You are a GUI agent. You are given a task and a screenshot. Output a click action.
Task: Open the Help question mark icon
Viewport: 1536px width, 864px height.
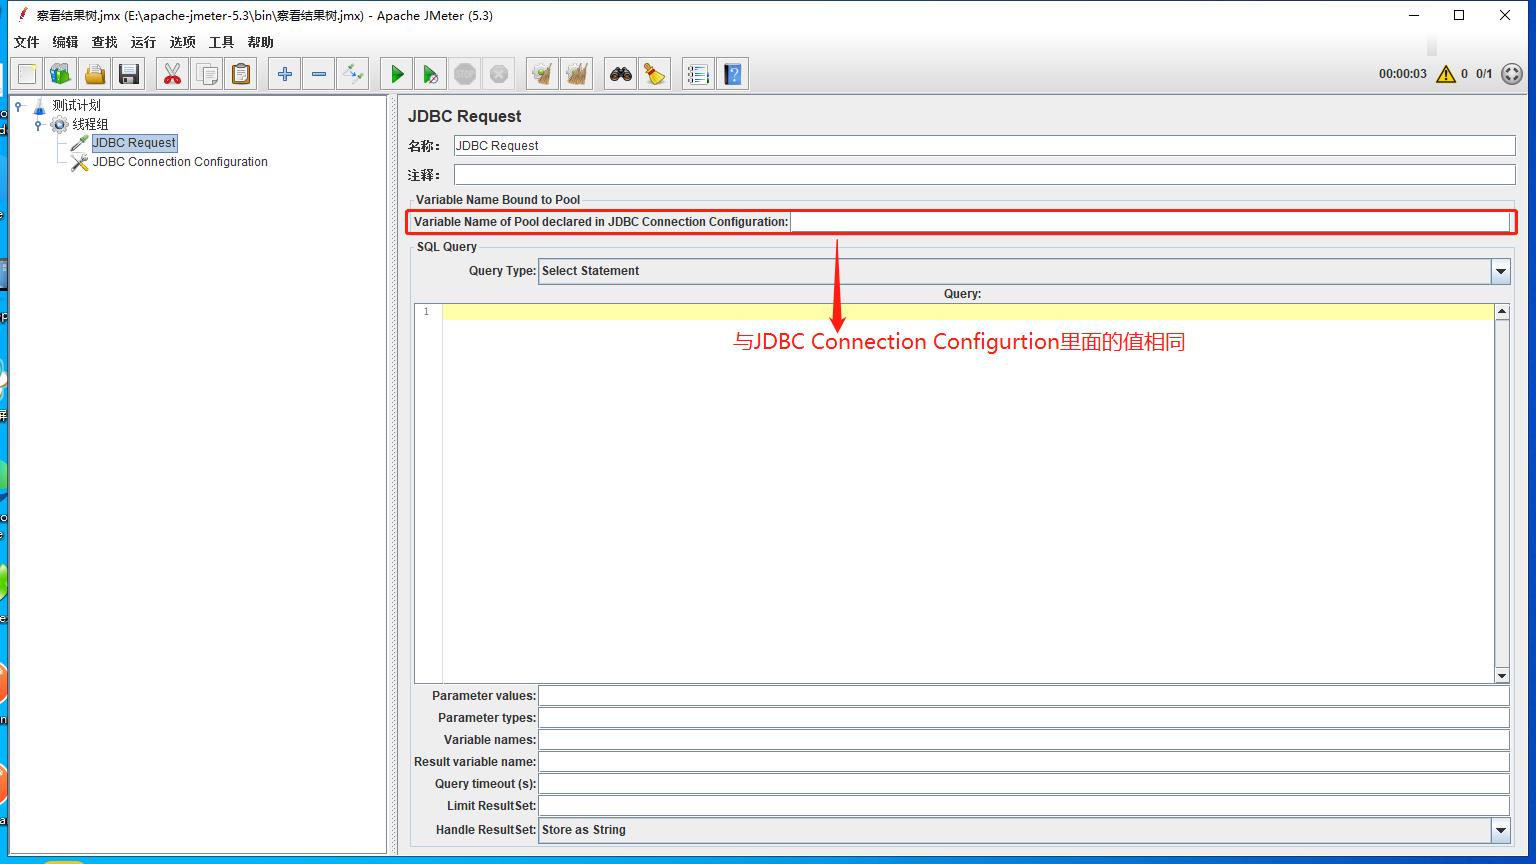[x=732, y=74]
